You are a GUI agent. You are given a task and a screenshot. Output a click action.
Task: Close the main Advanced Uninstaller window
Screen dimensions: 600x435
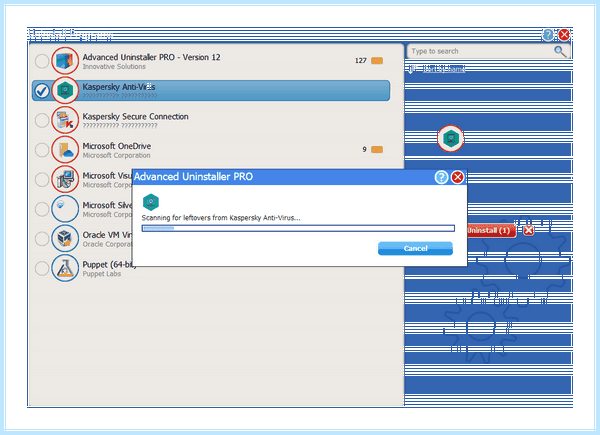(564, 35)
